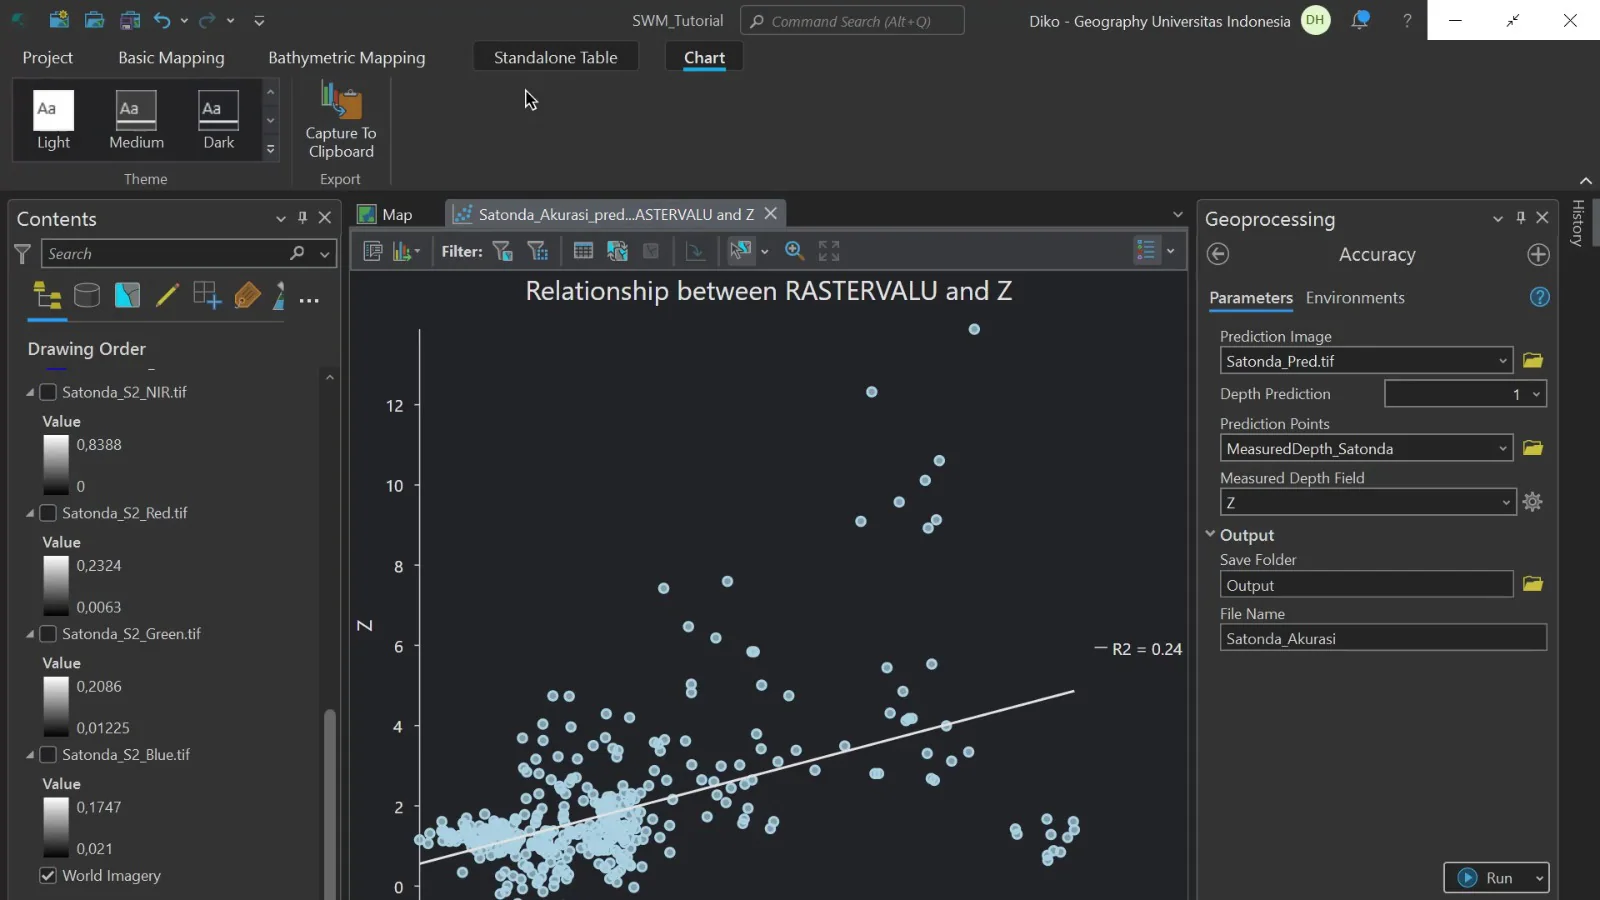This screenshot has width=1600, height=900.
Task: Collapse the Output section
Action: pos(1210,535)
